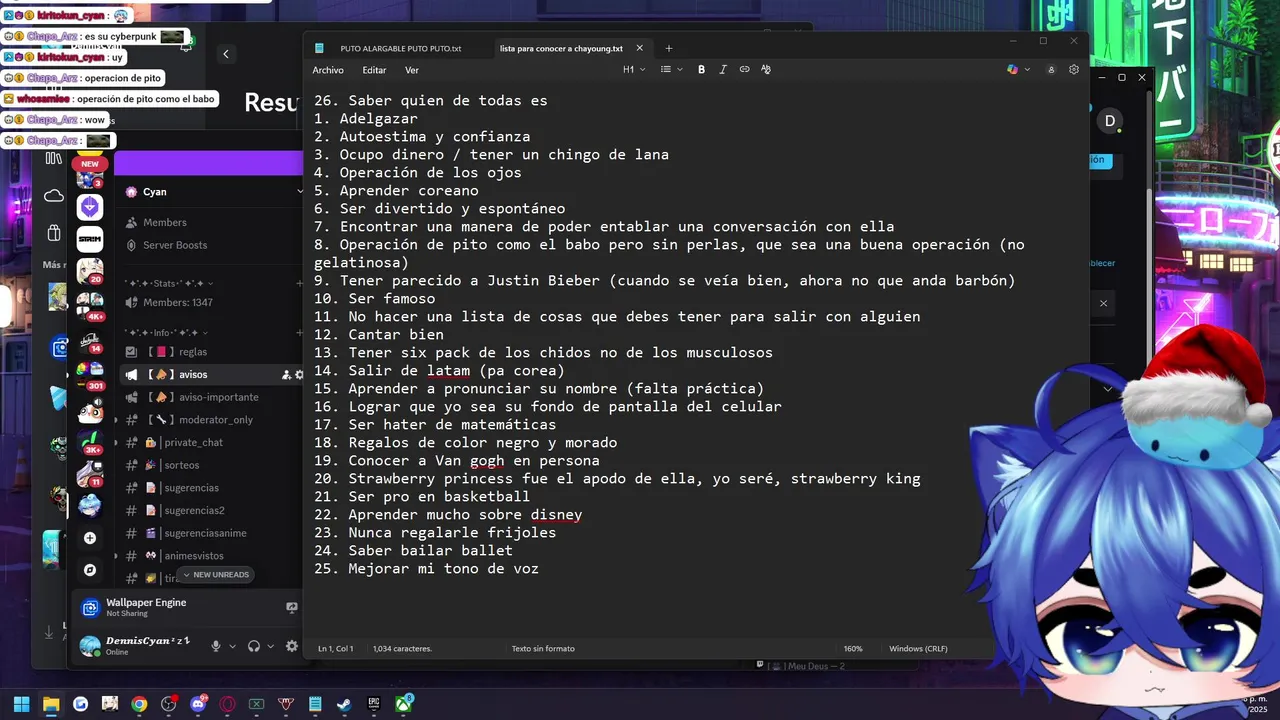Deafen with Discord headphones icon

pyautogui.click(x=254, y=646)
